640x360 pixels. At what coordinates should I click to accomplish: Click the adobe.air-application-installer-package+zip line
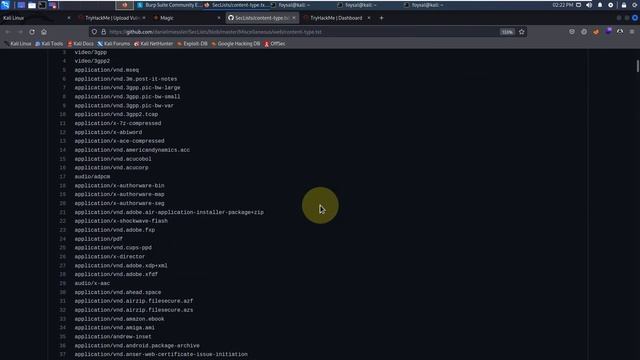coord(169,212)
